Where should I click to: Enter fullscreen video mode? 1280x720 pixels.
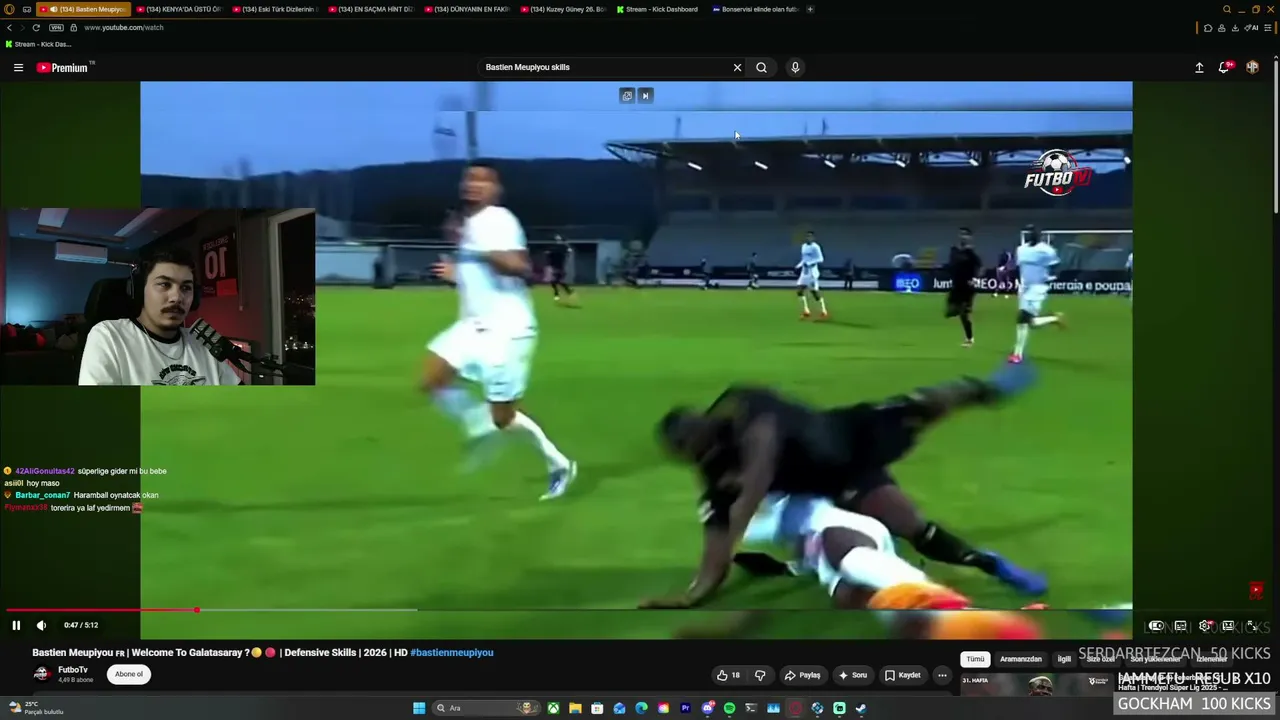pos(1252,626)
